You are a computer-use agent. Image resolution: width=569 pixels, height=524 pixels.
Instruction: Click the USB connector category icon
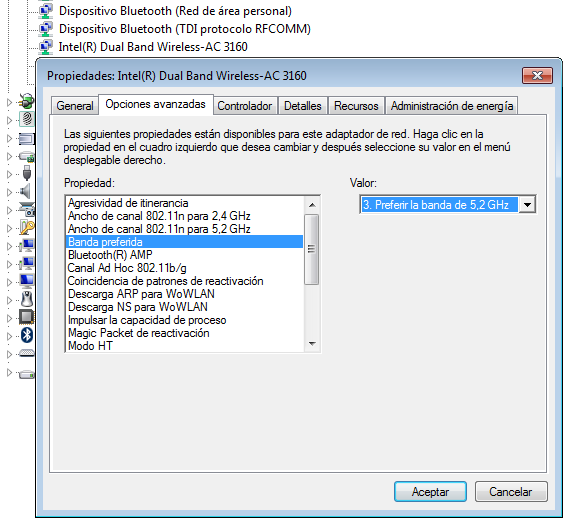click(27, 173)
